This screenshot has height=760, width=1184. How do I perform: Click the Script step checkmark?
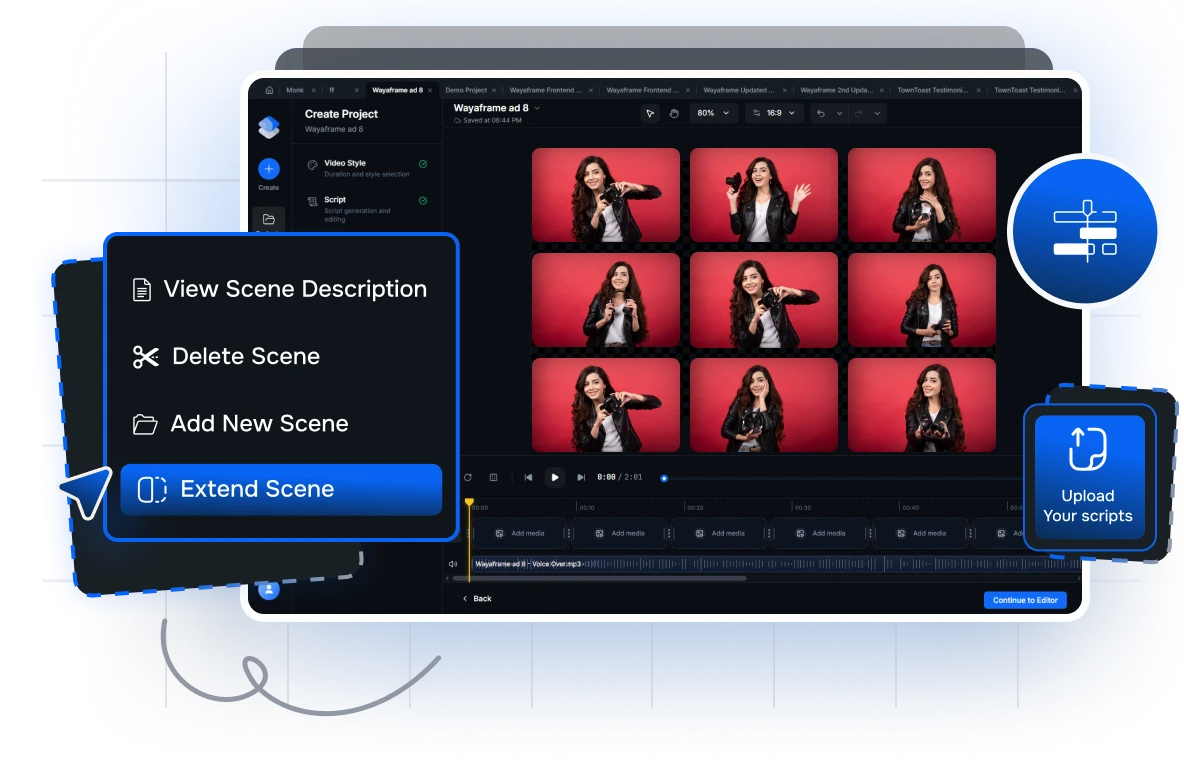point(423,200)
